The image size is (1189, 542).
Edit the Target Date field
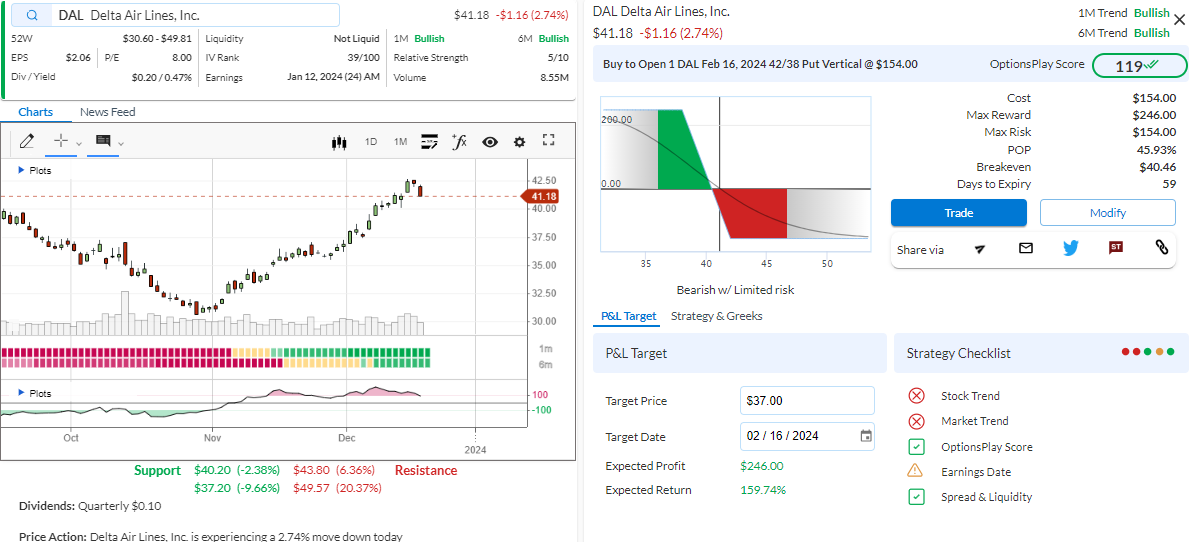(807, 436)
